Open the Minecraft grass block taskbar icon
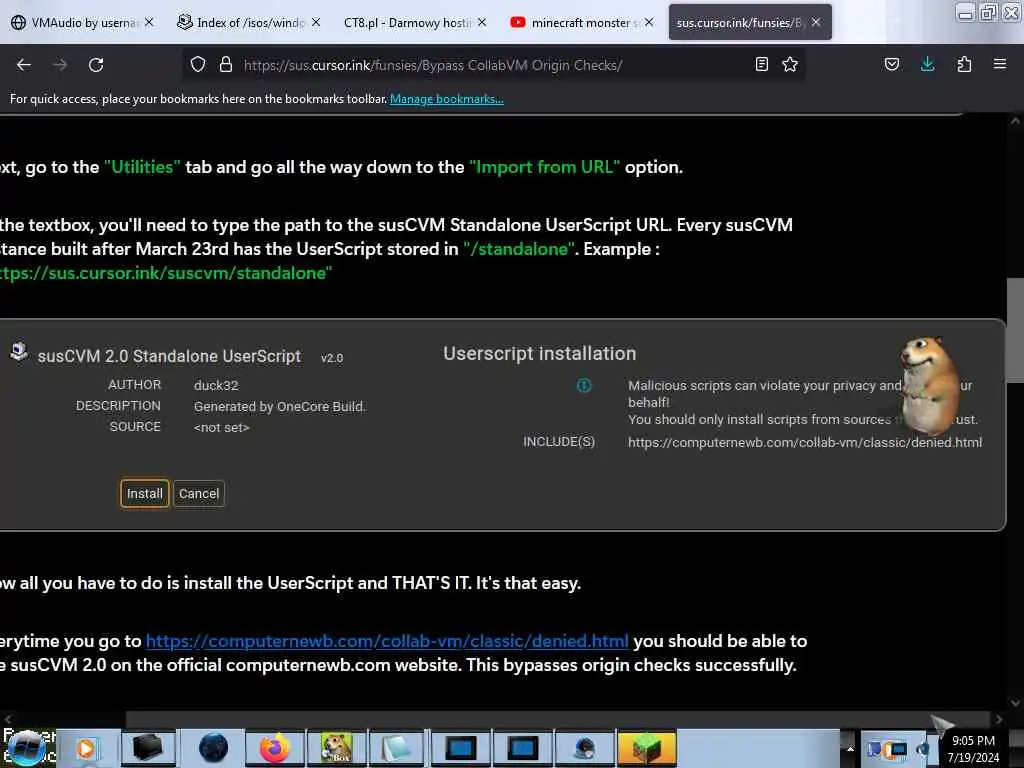This screenshot has width=1024, height=768. coord(645,748)
